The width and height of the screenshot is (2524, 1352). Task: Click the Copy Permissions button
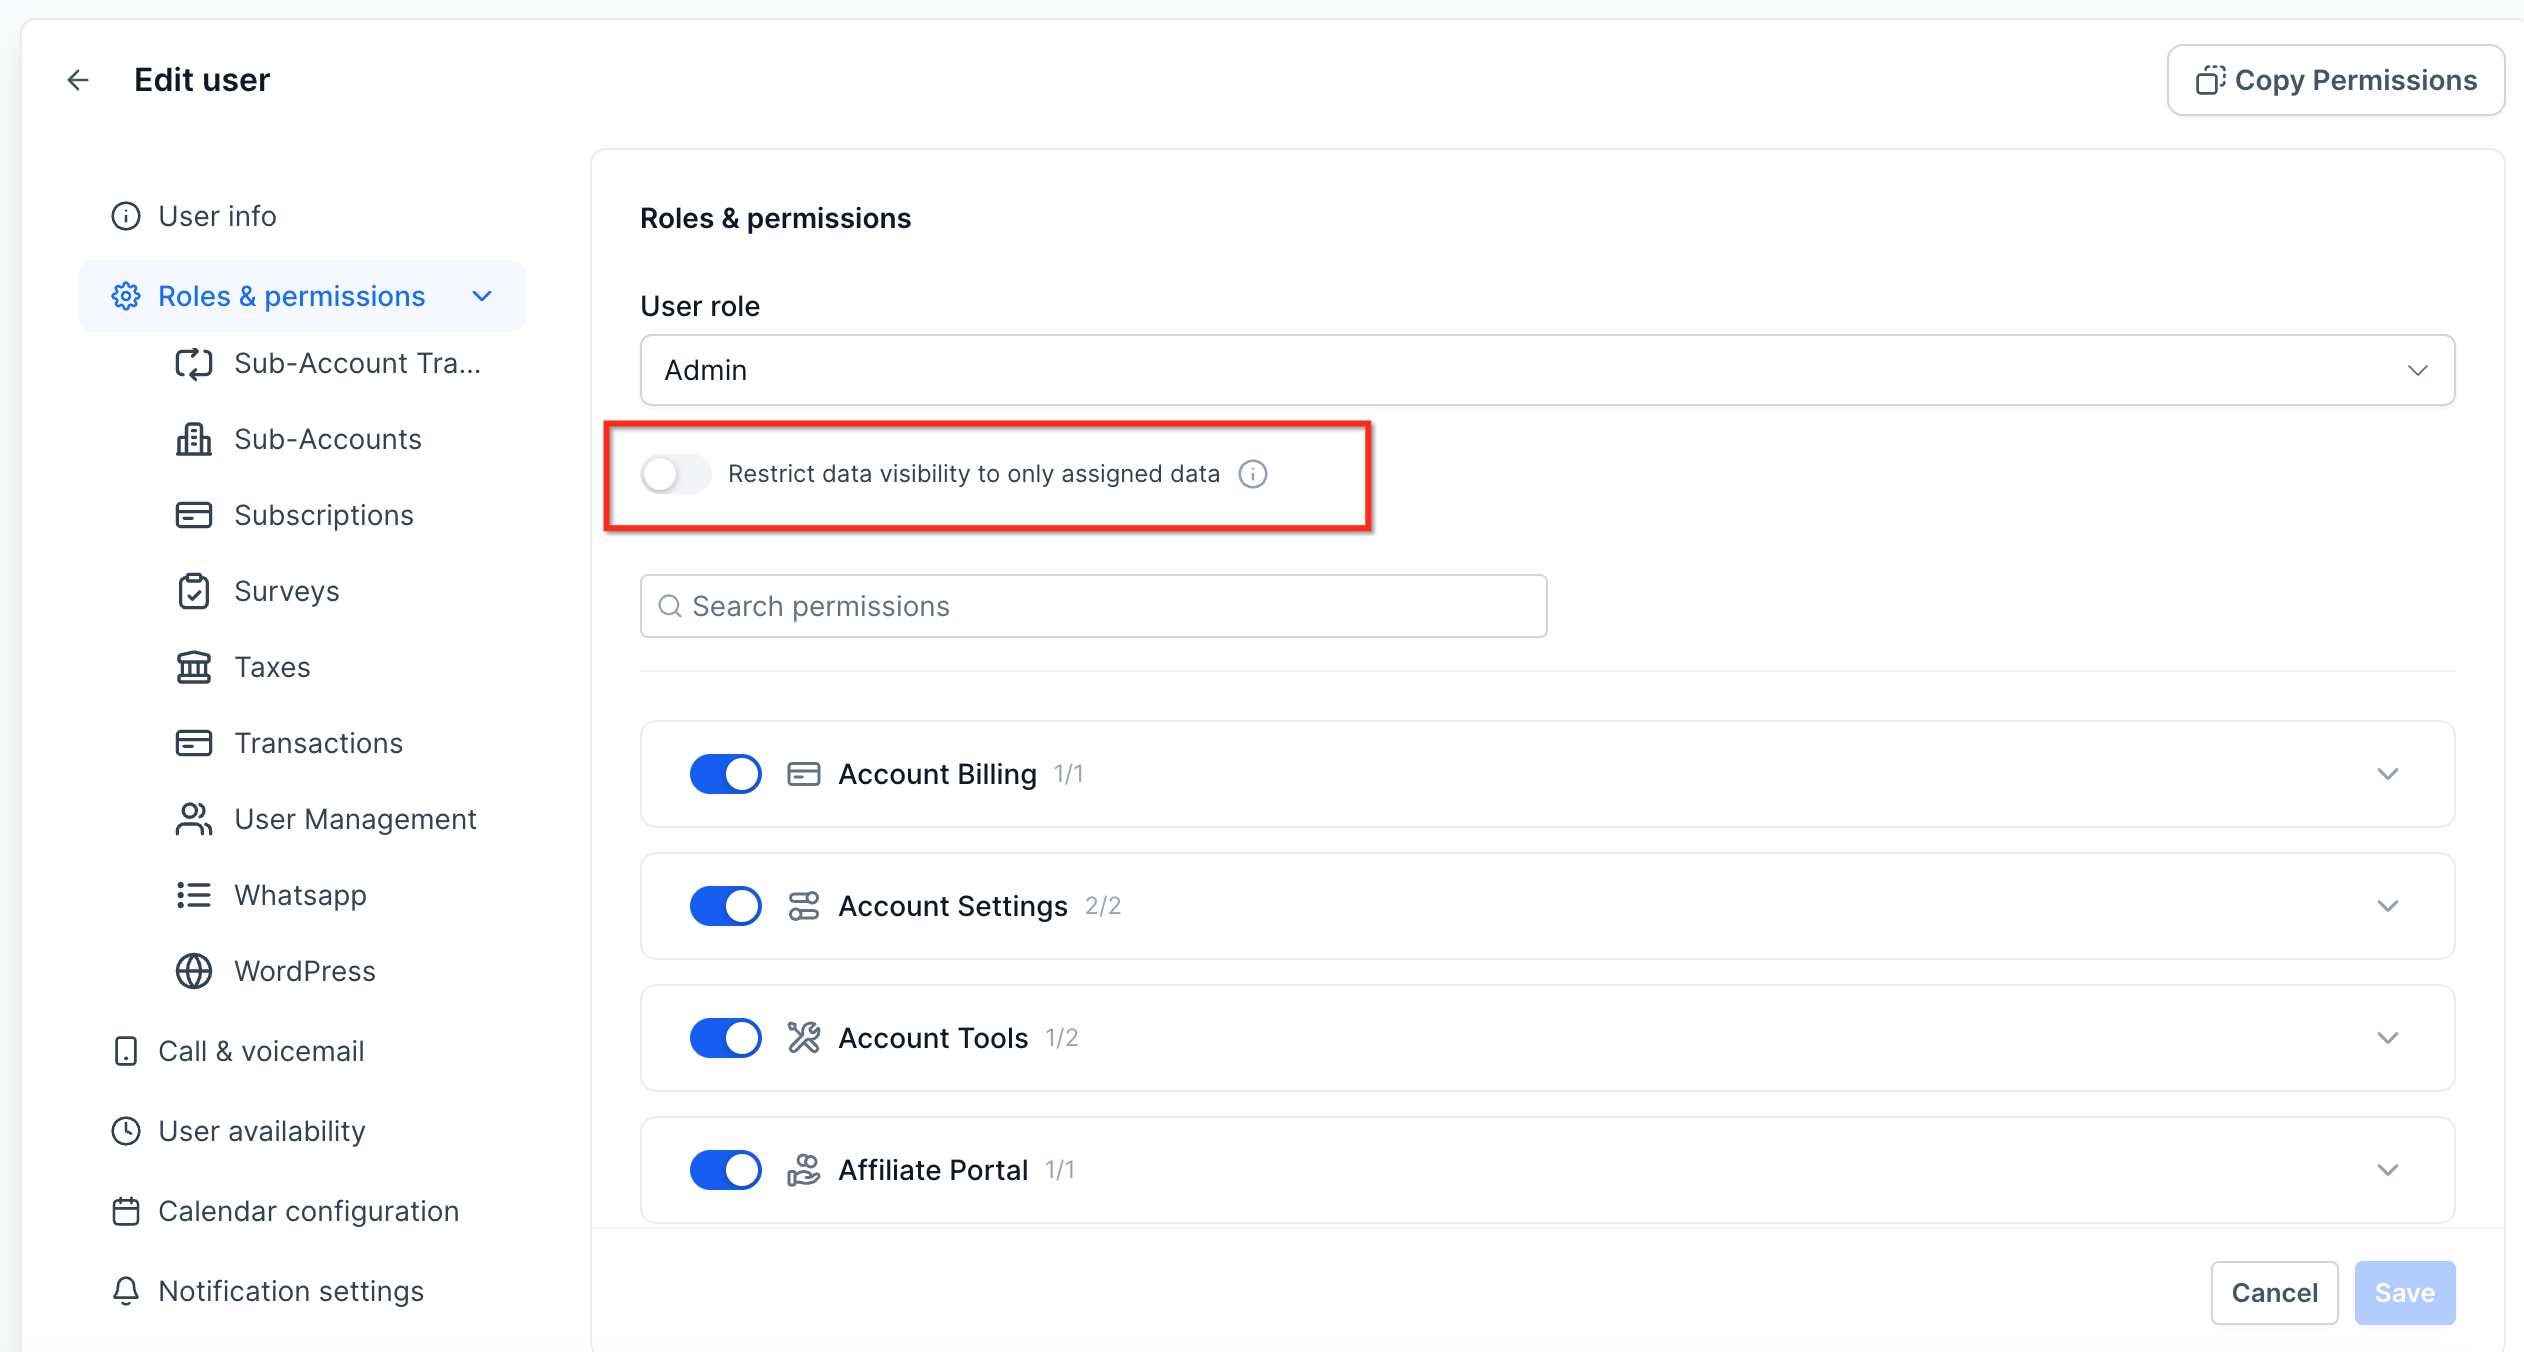(2336, 80)
